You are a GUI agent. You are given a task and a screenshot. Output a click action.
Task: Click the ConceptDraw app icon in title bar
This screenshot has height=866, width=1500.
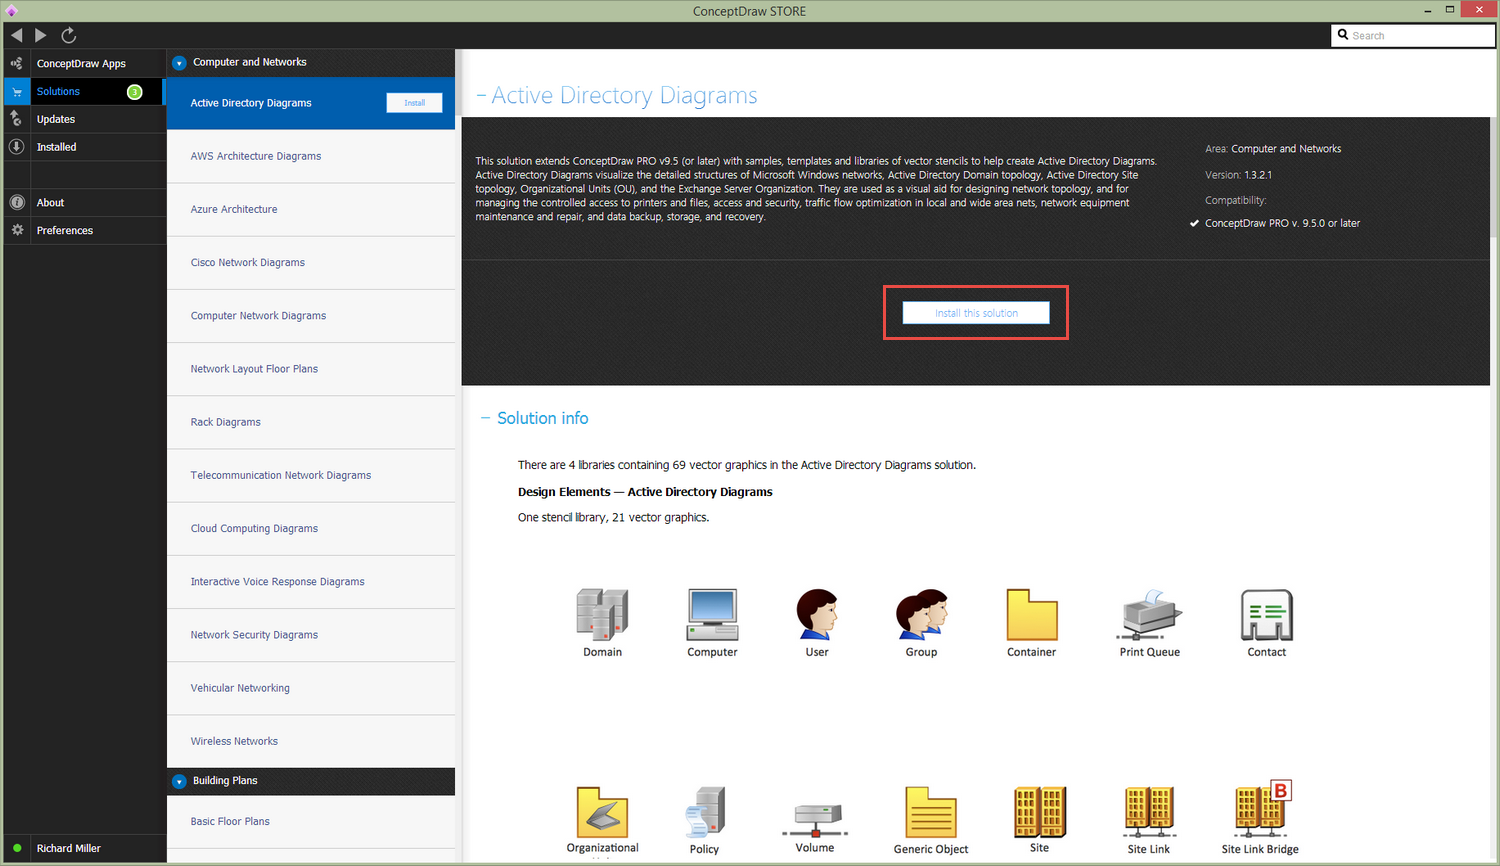tap(11, 11)
